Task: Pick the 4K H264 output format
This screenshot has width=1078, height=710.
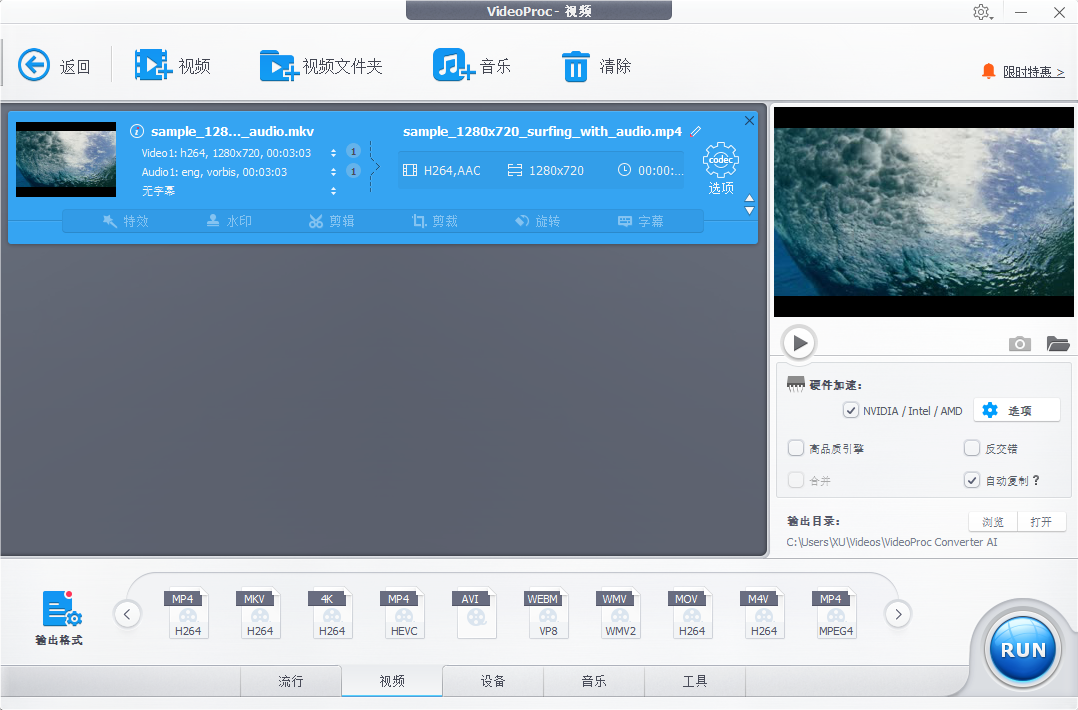Action: tap(331, 613)
